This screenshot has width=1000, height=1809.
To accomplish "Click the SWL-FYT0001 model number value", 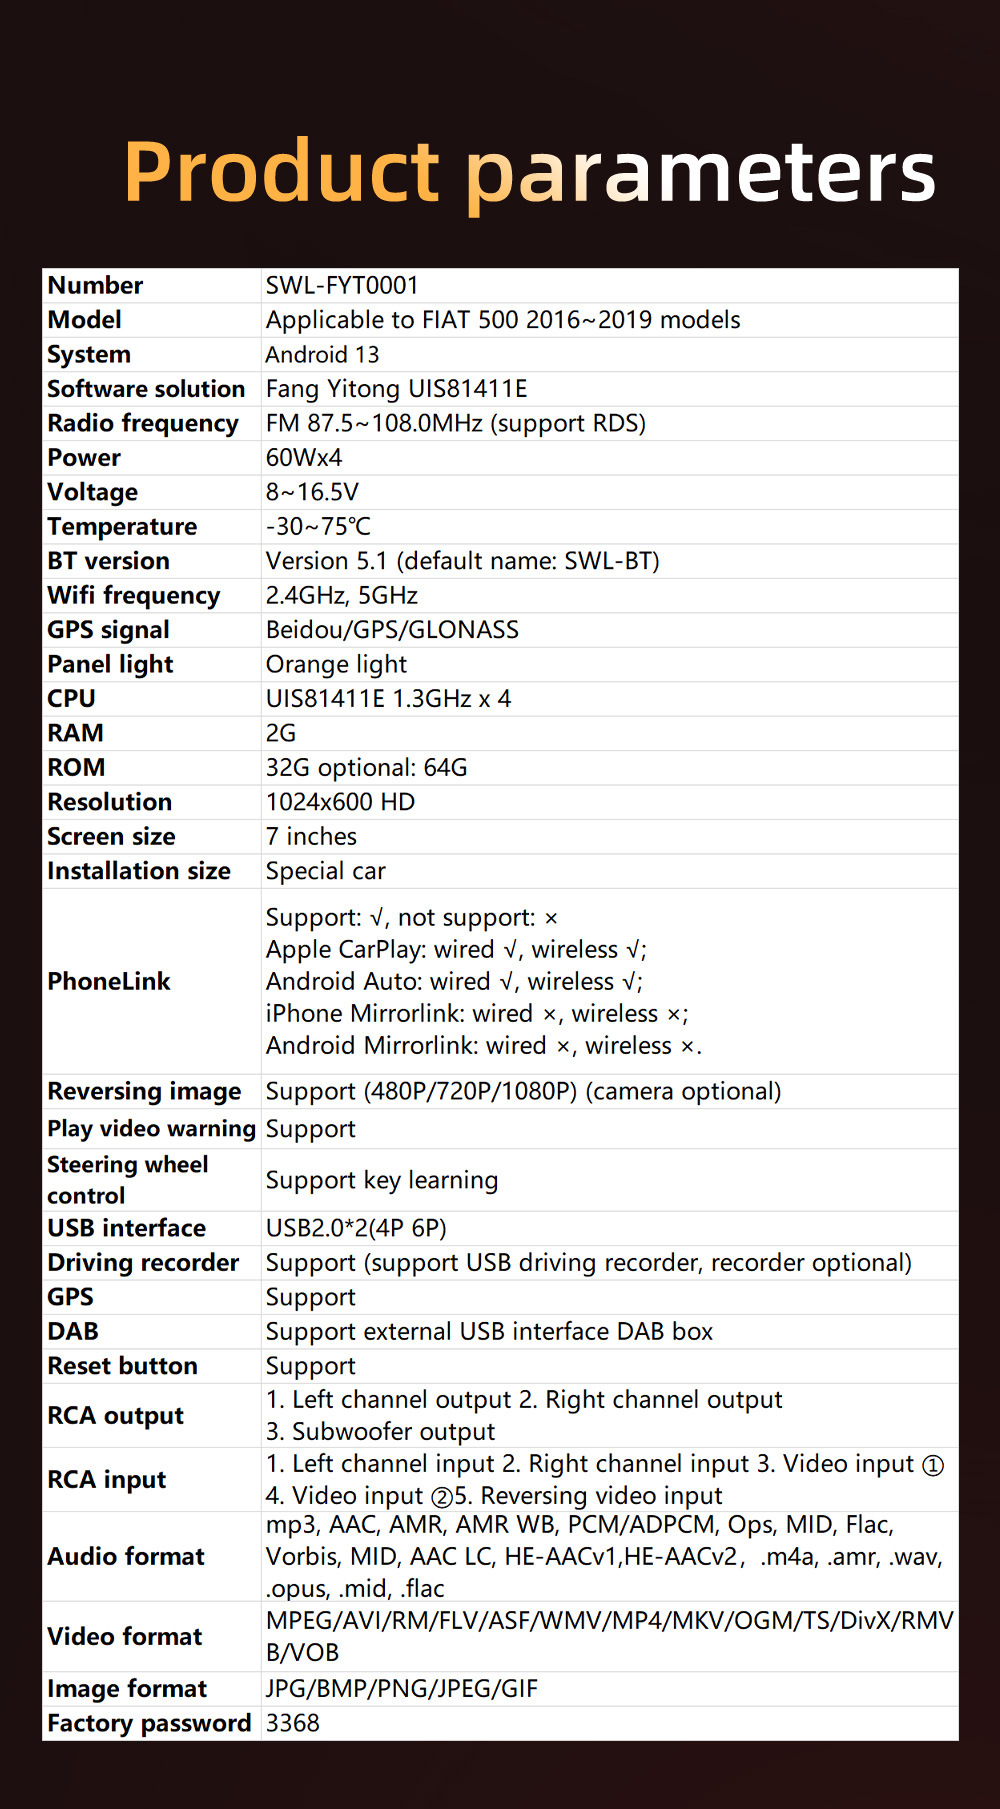I will coord(342,286).
